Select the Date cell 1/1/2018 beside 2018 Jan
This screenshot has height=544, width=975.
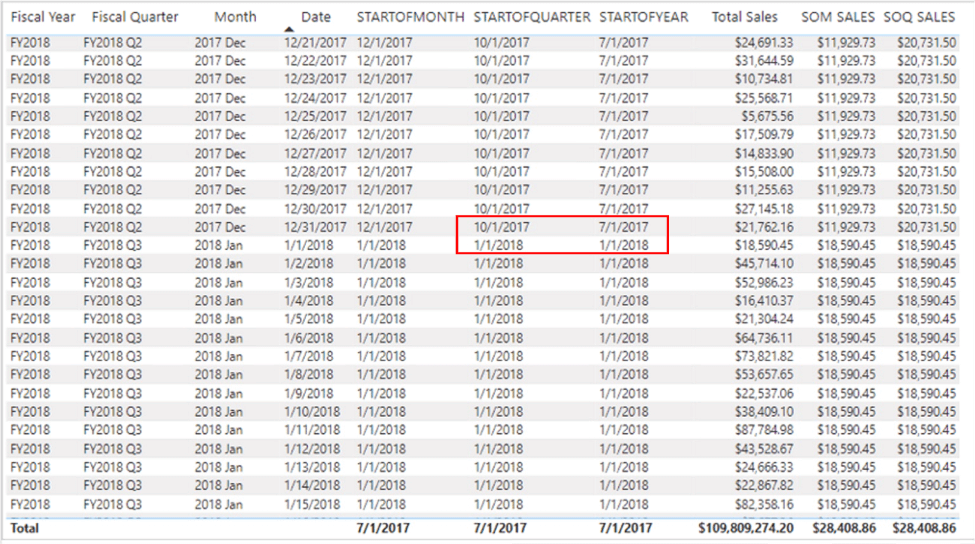(x=309, y=245)
